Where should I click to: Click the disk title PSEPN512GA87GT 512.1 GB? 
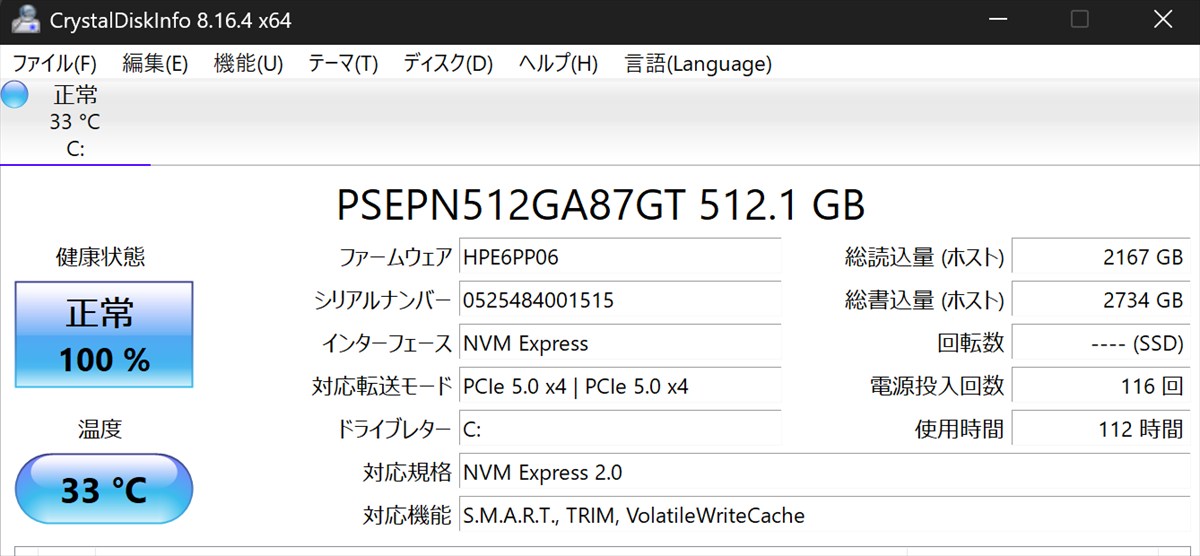pyautogui.click(x=600, y=205)
